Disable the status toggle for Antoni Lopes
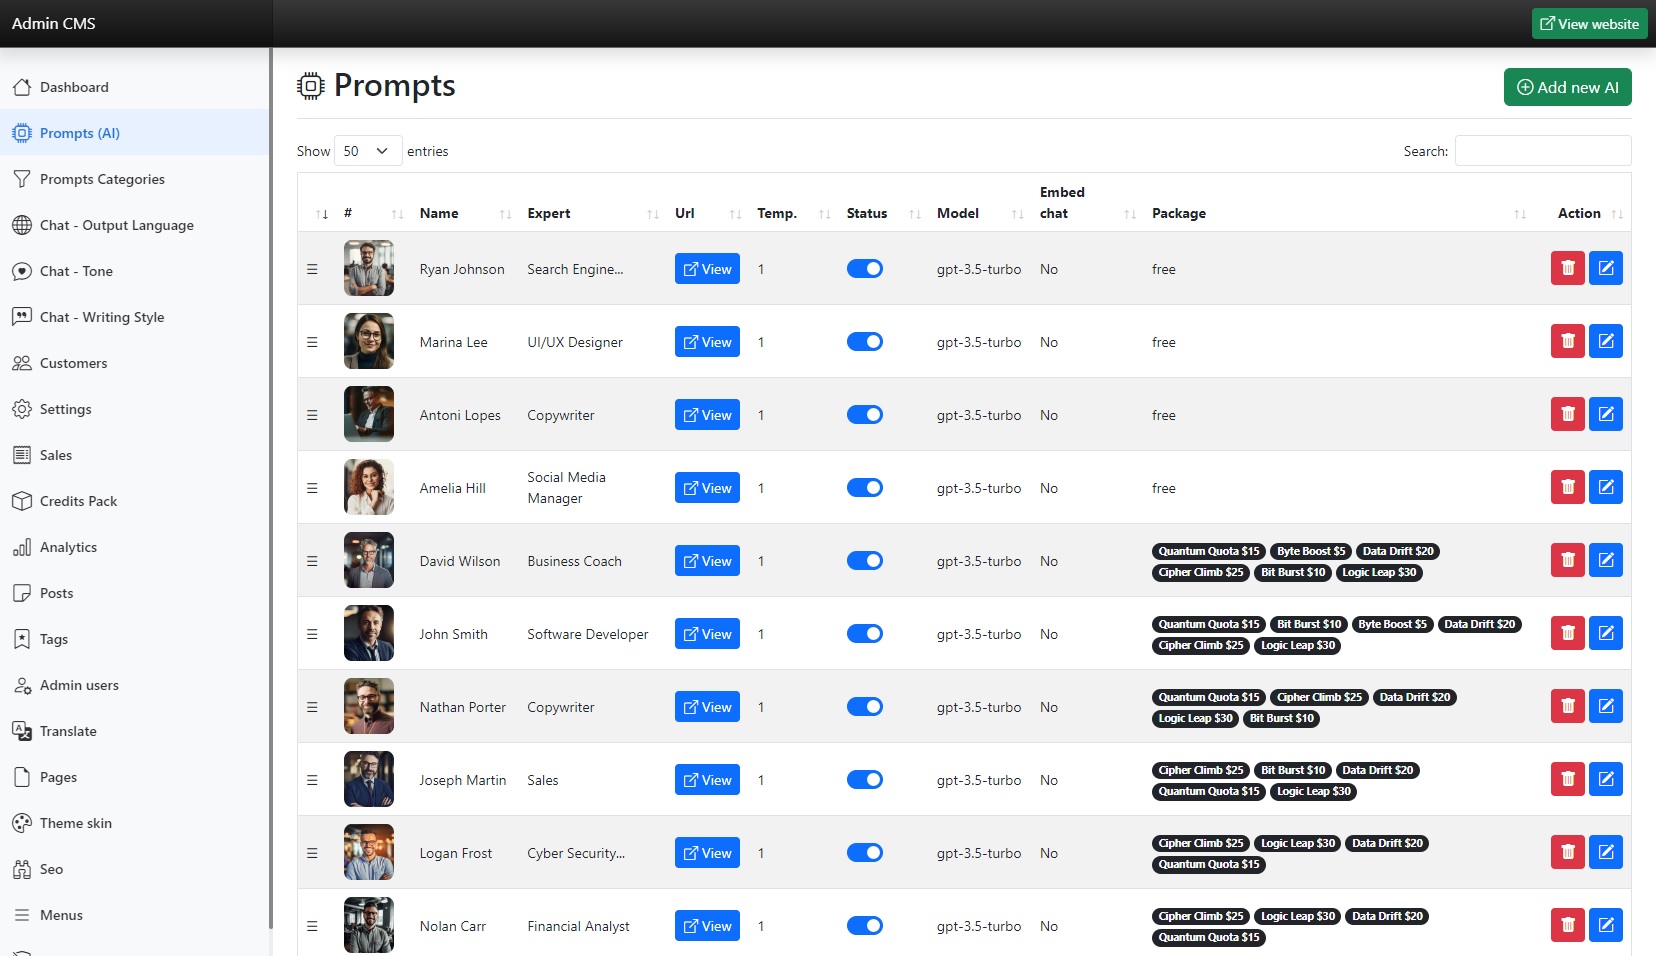The height and width of the screenshot is (956, 1656). 864,415
